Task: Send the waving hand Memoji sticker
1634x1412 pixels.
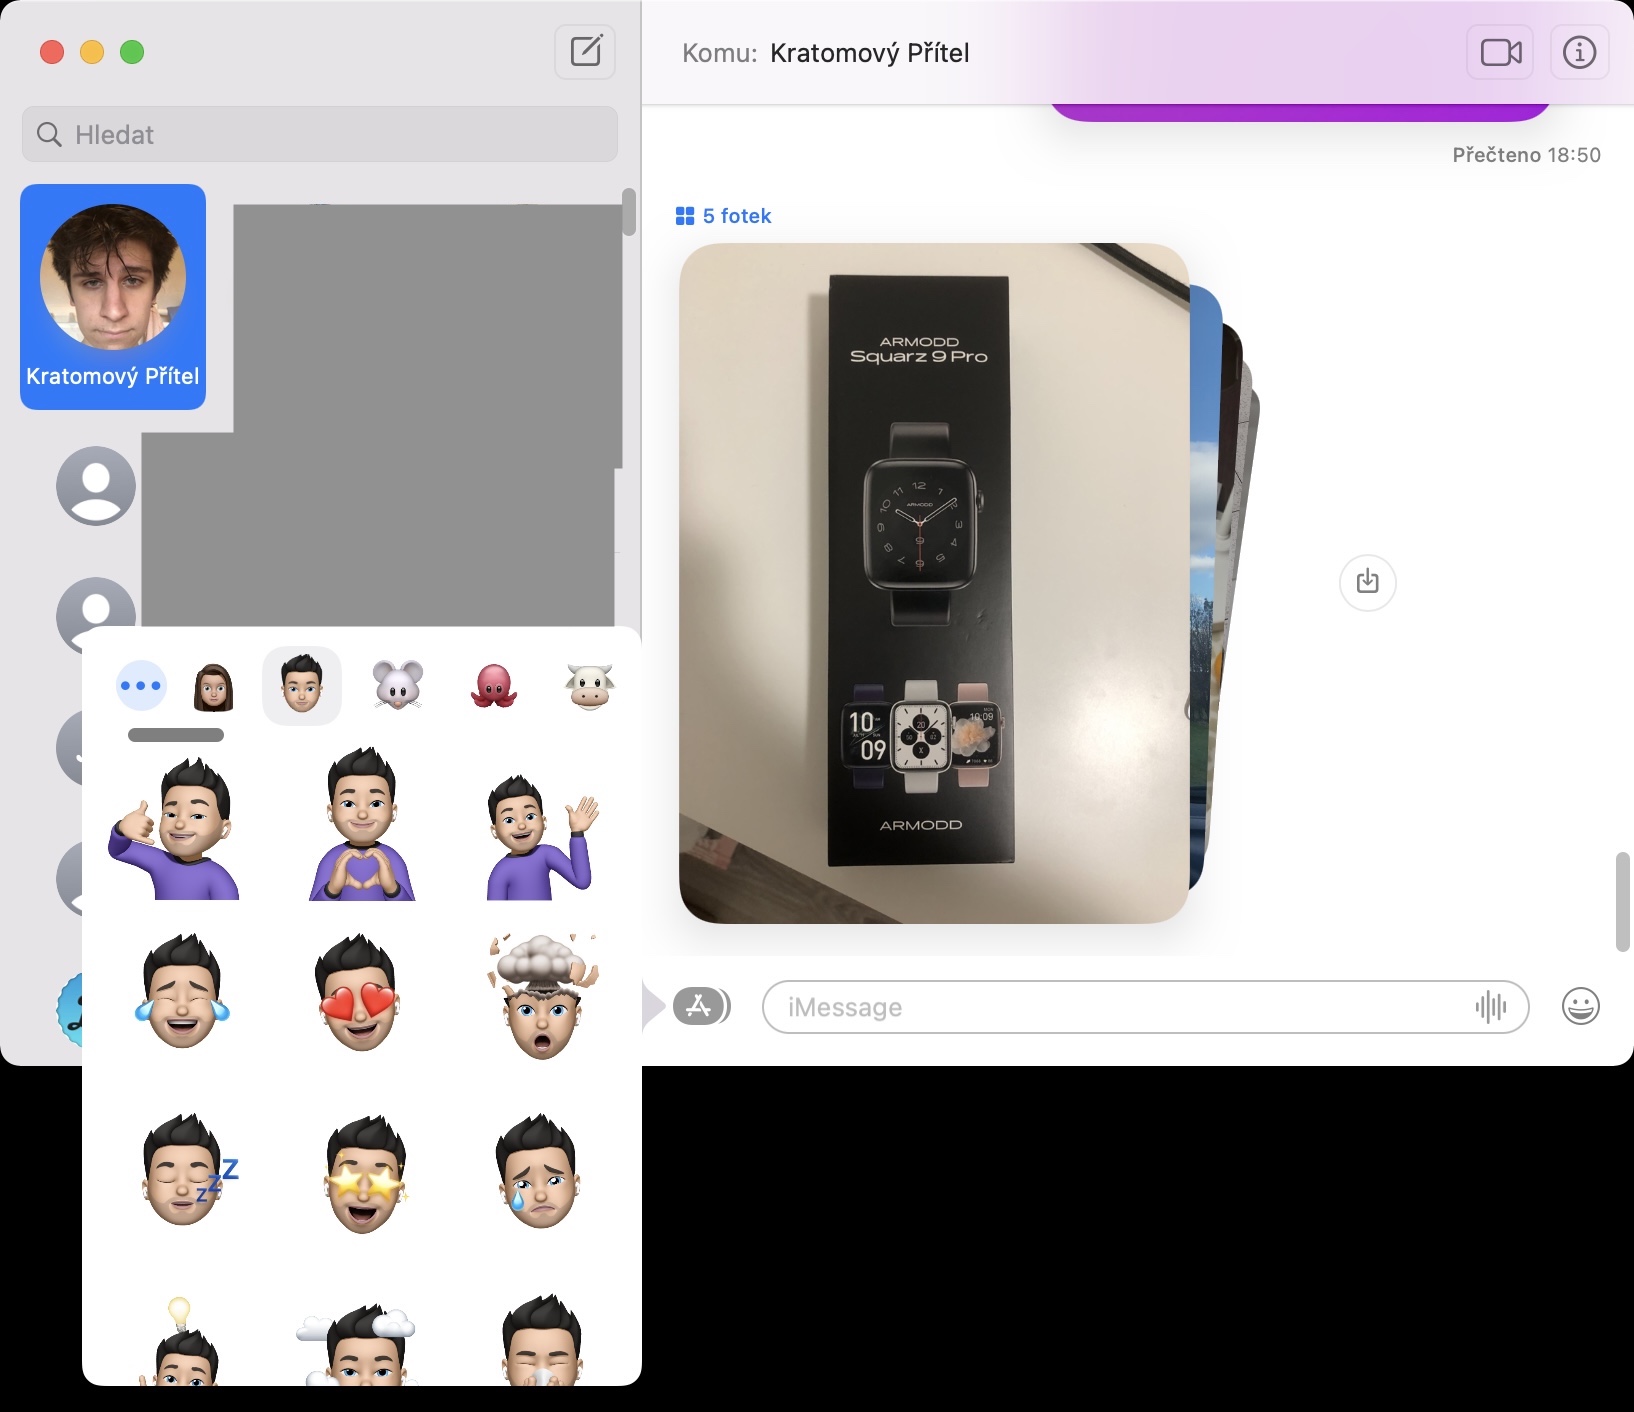Action: [x=541, y=836]
